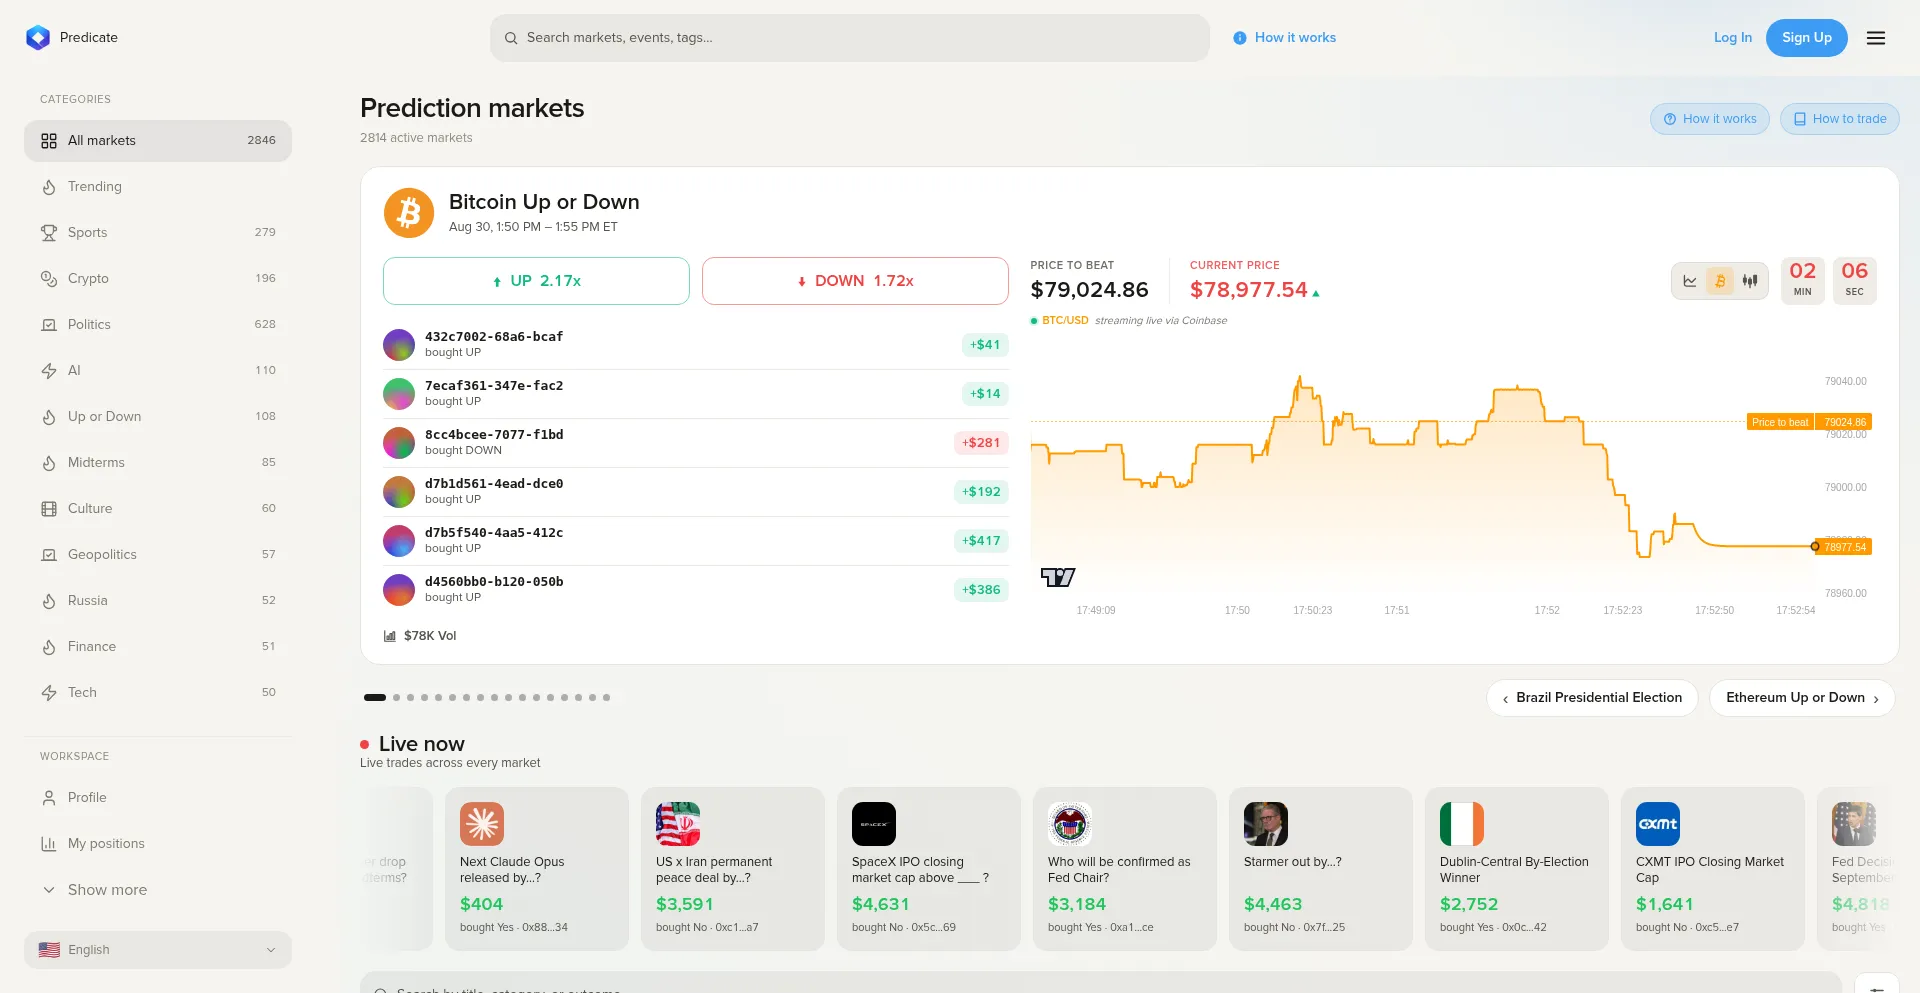This screenshot has width=1920, height=993.
Task: Click the Sports trophy icon
Action: point(49,233)
